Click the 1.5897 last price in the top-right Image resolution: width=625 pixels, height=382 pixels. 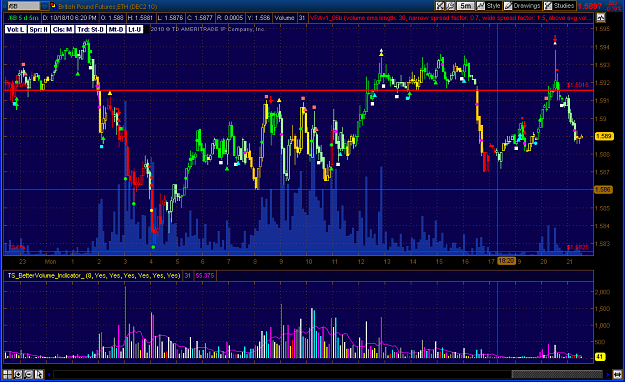(590, 6)
